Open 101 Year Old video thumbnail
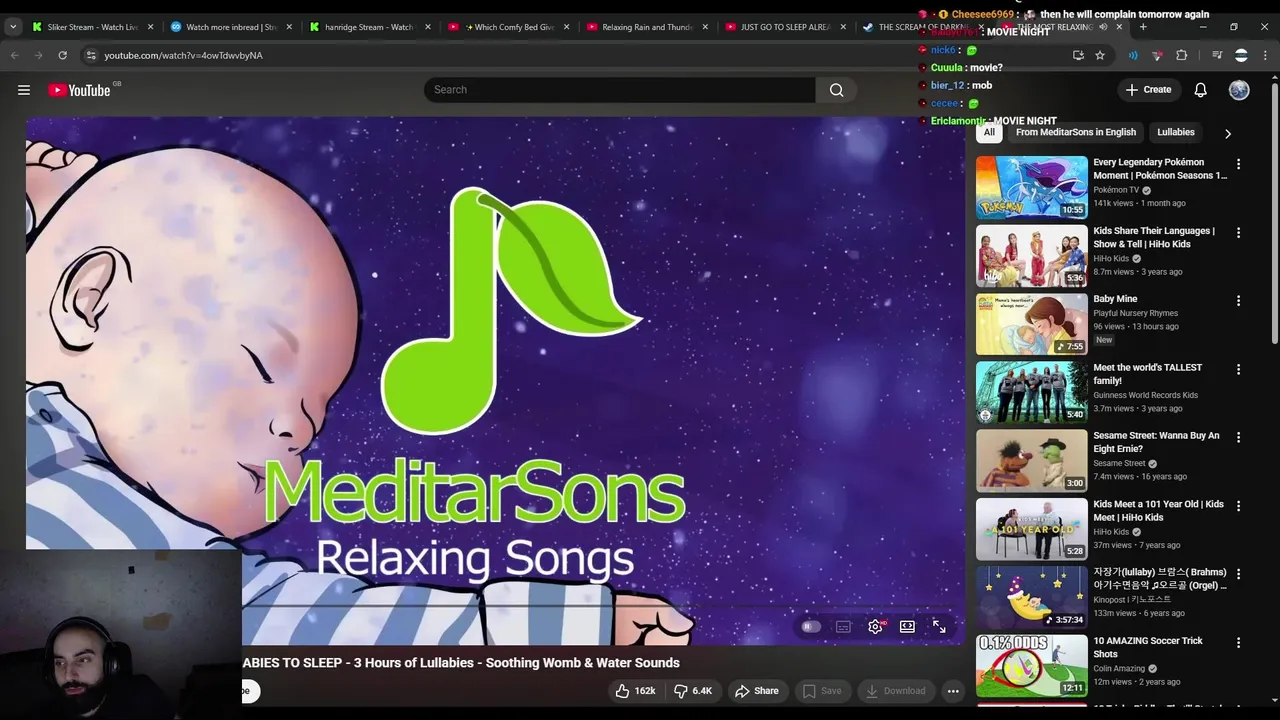 (x=1031, y=529)
